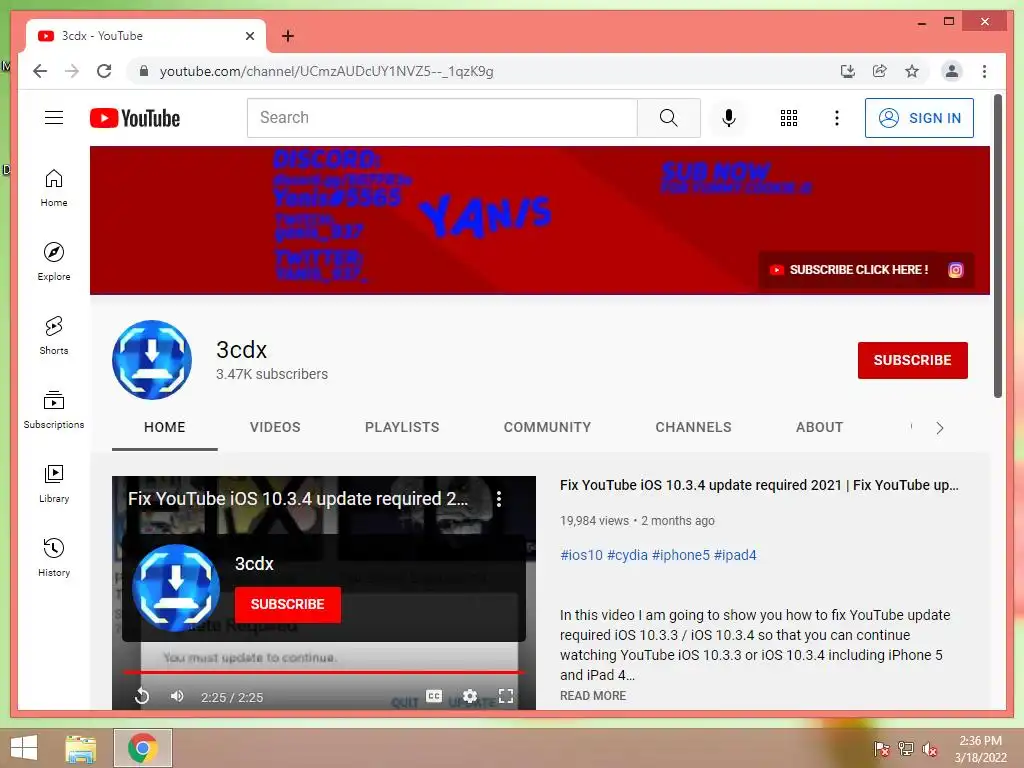Open video player settings gear
Viewport: 1024px width, 768px height.
tap(470, 696)
